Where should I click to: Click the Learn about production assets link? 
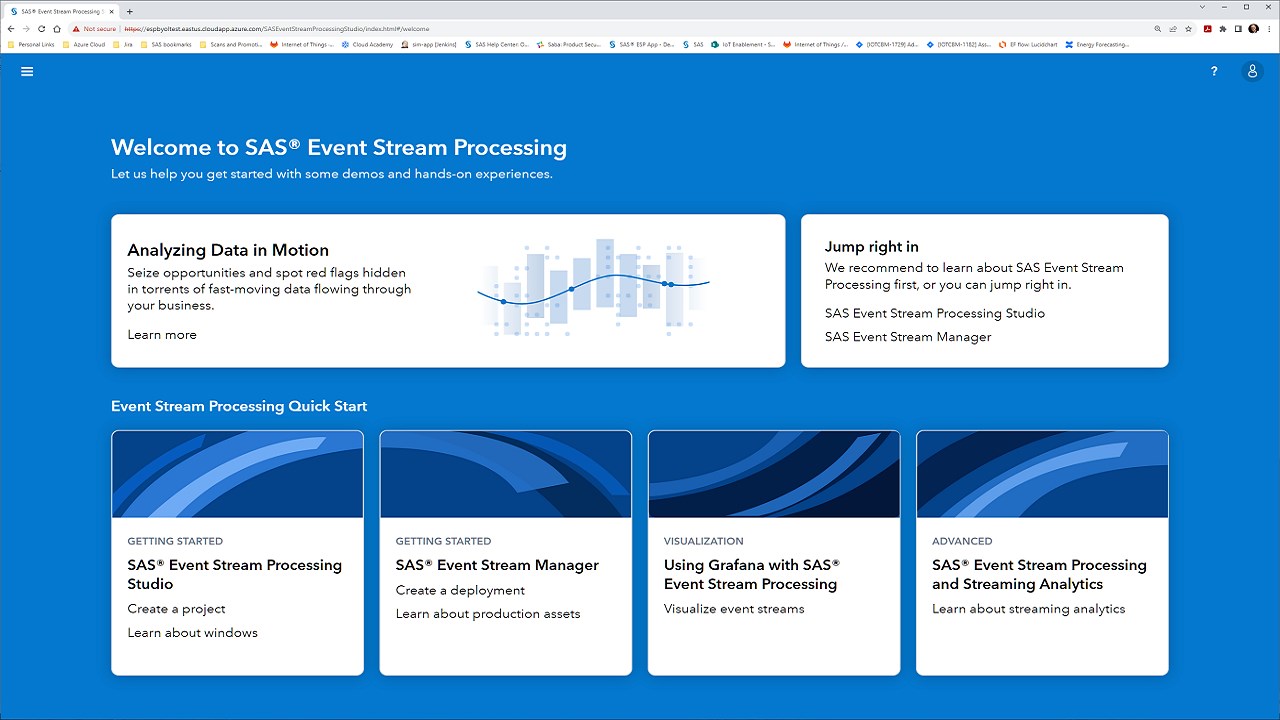coord(488,614)
